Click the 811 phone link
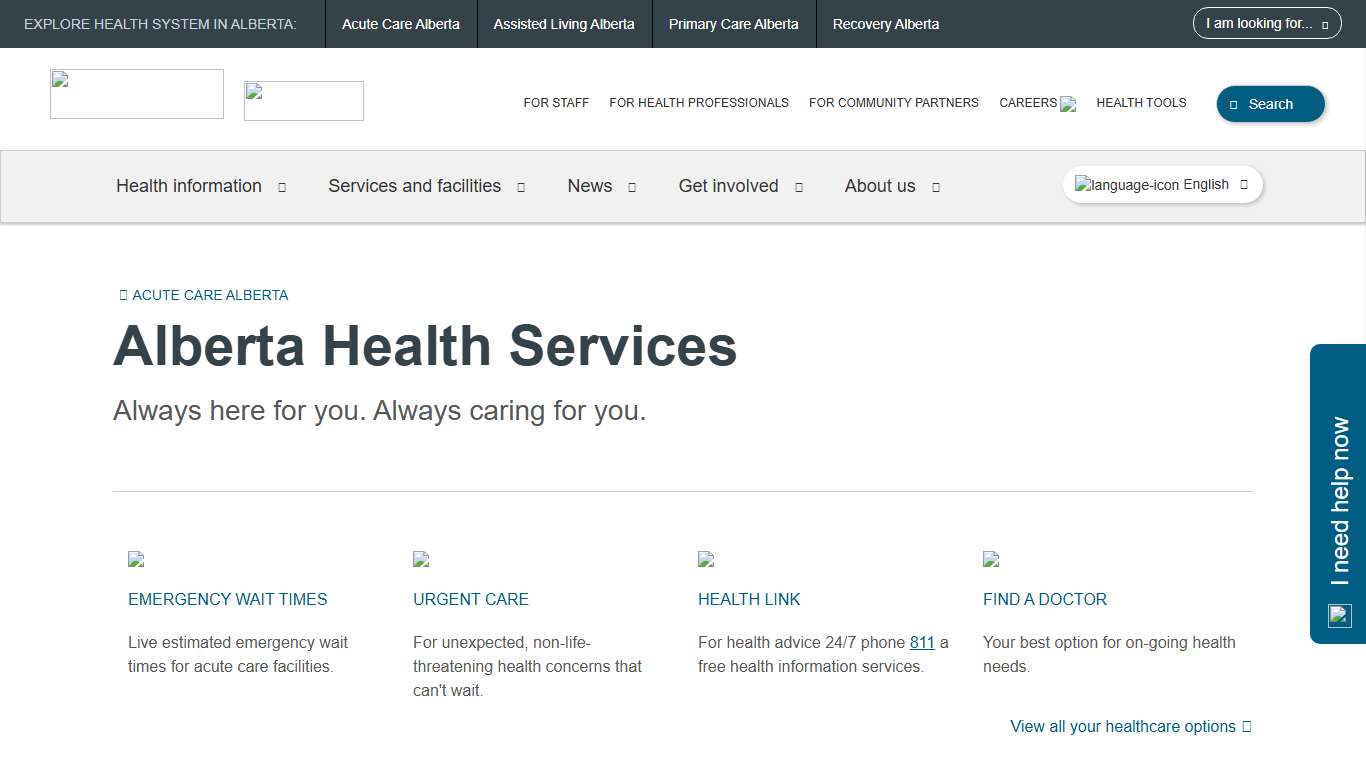Screen dimensions: 1366x768 [921, 642]
